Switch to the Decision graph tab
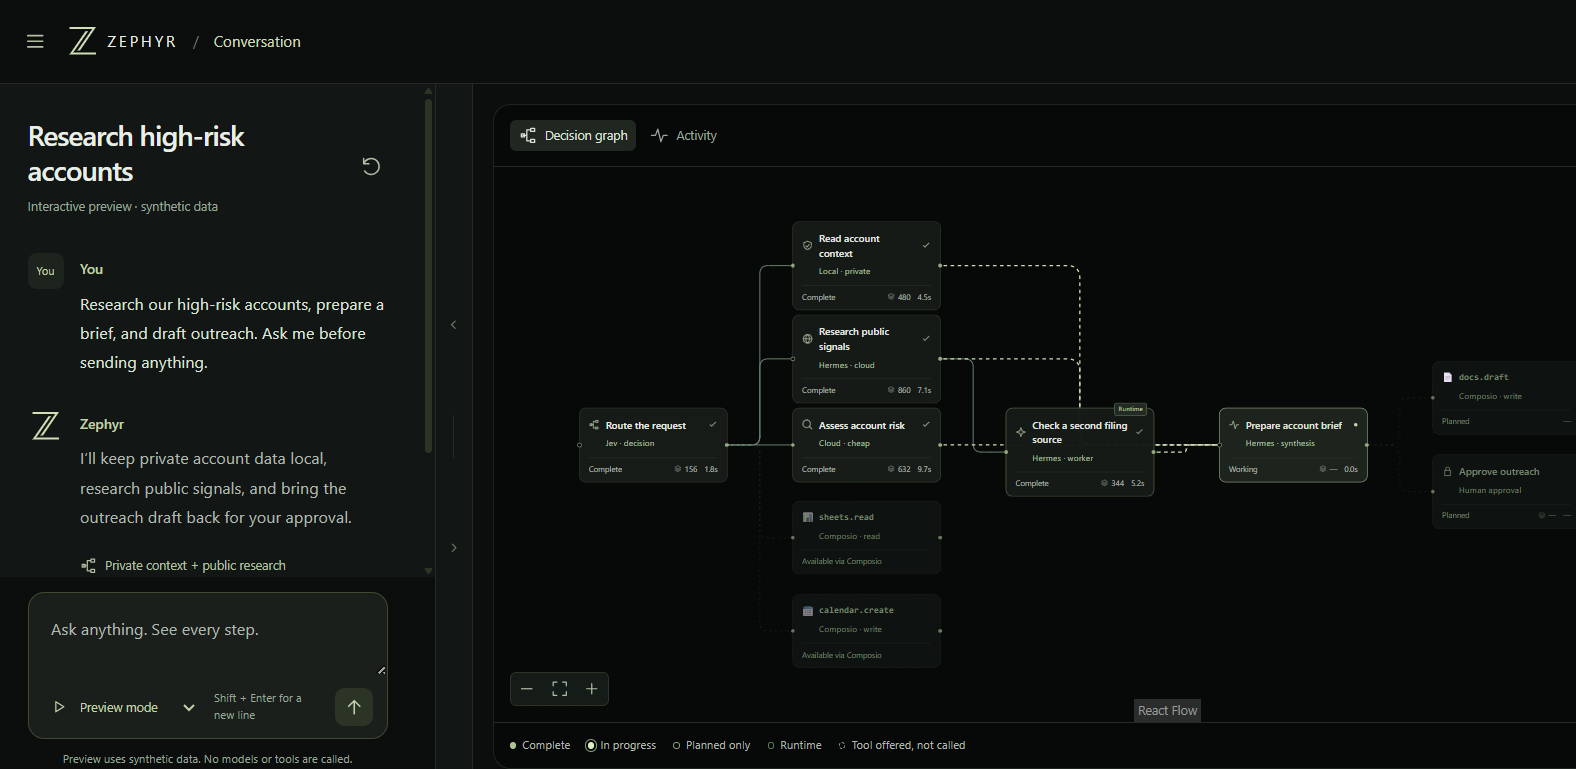This screenshot has height=769, width=1576. (x=573, y=136)
